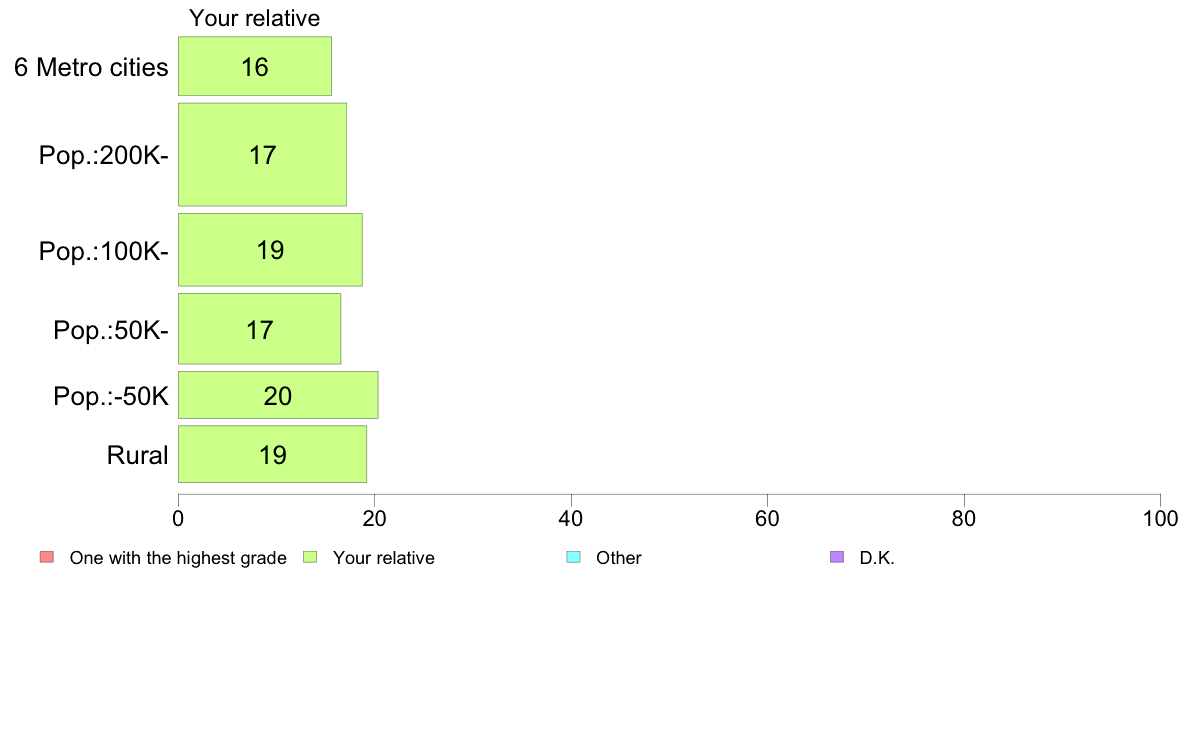Click the 'D.K.' legend label text

click(877, 558)
